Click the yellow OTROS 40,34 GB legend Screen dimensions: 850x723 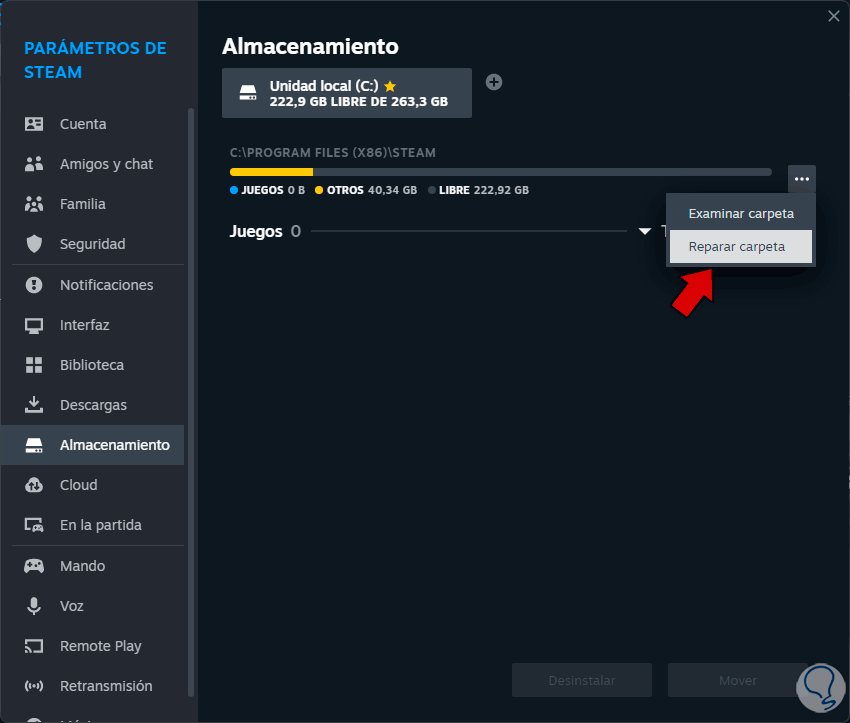coord(366,190)
